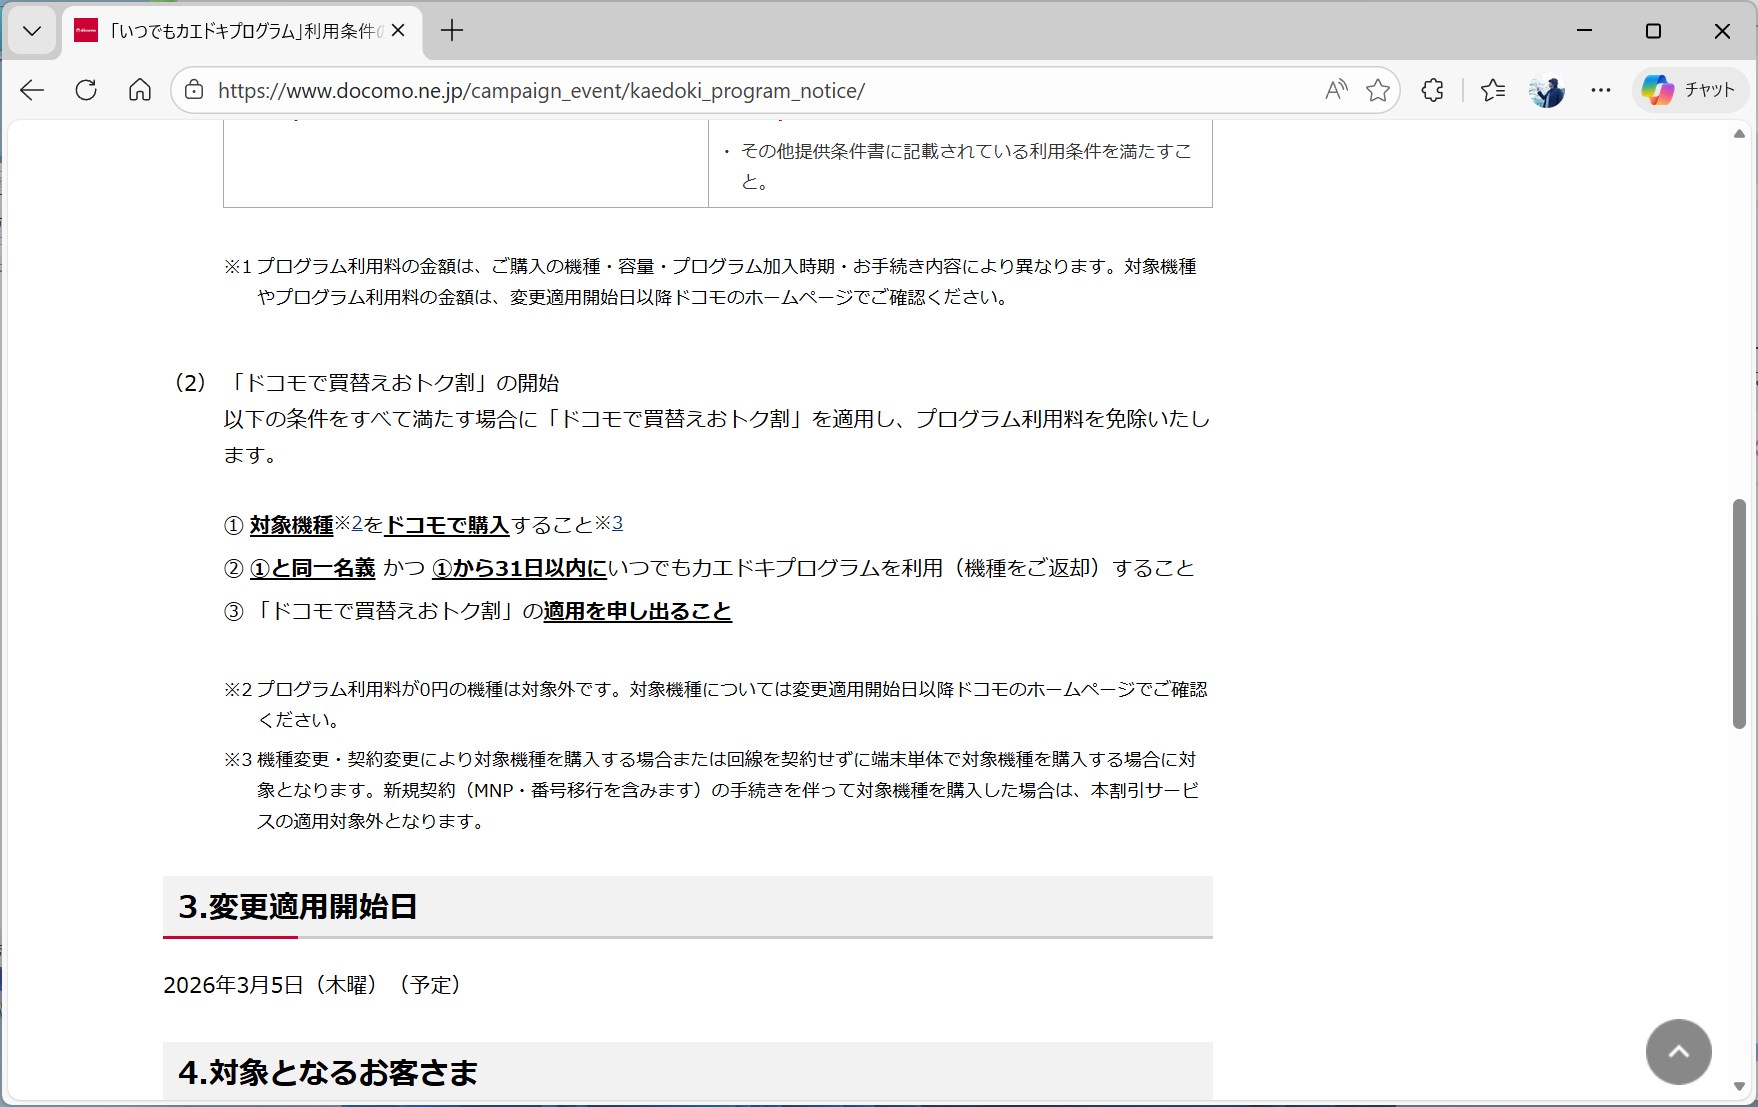The height and width of the screenshot is (1107, 1758).
Task: Start Read Aloud for this page
Action: (1335, 90)
